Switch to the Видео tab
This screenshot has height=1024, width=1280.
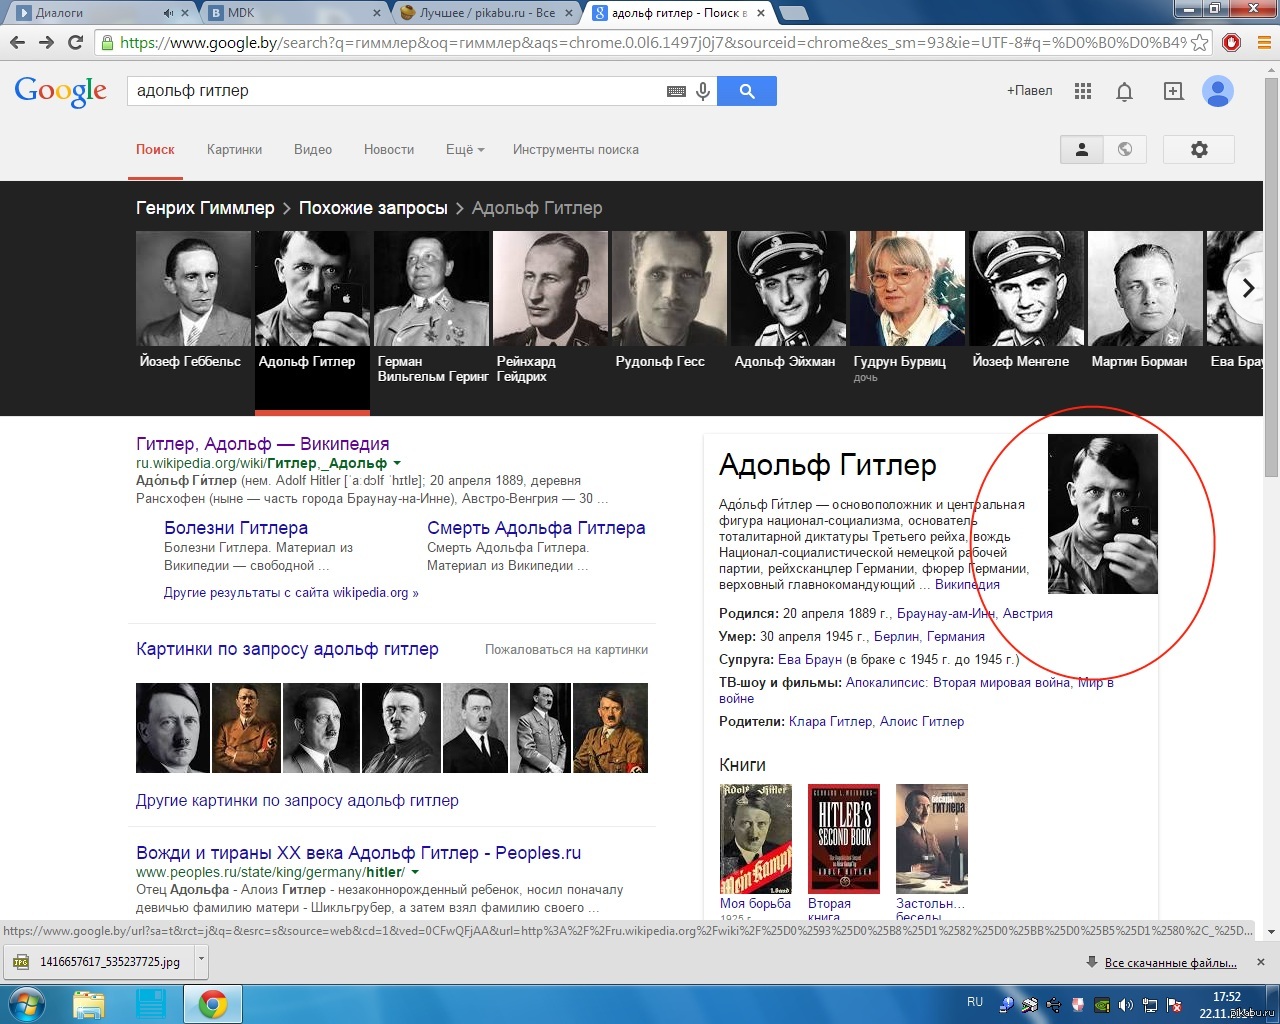click(313, 149)
